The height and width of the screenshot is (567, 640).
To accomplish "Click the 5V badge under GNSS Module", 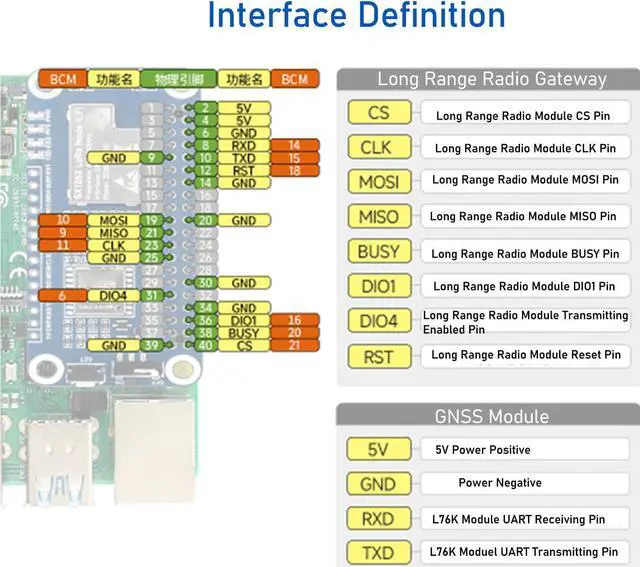I will [378, 450].
